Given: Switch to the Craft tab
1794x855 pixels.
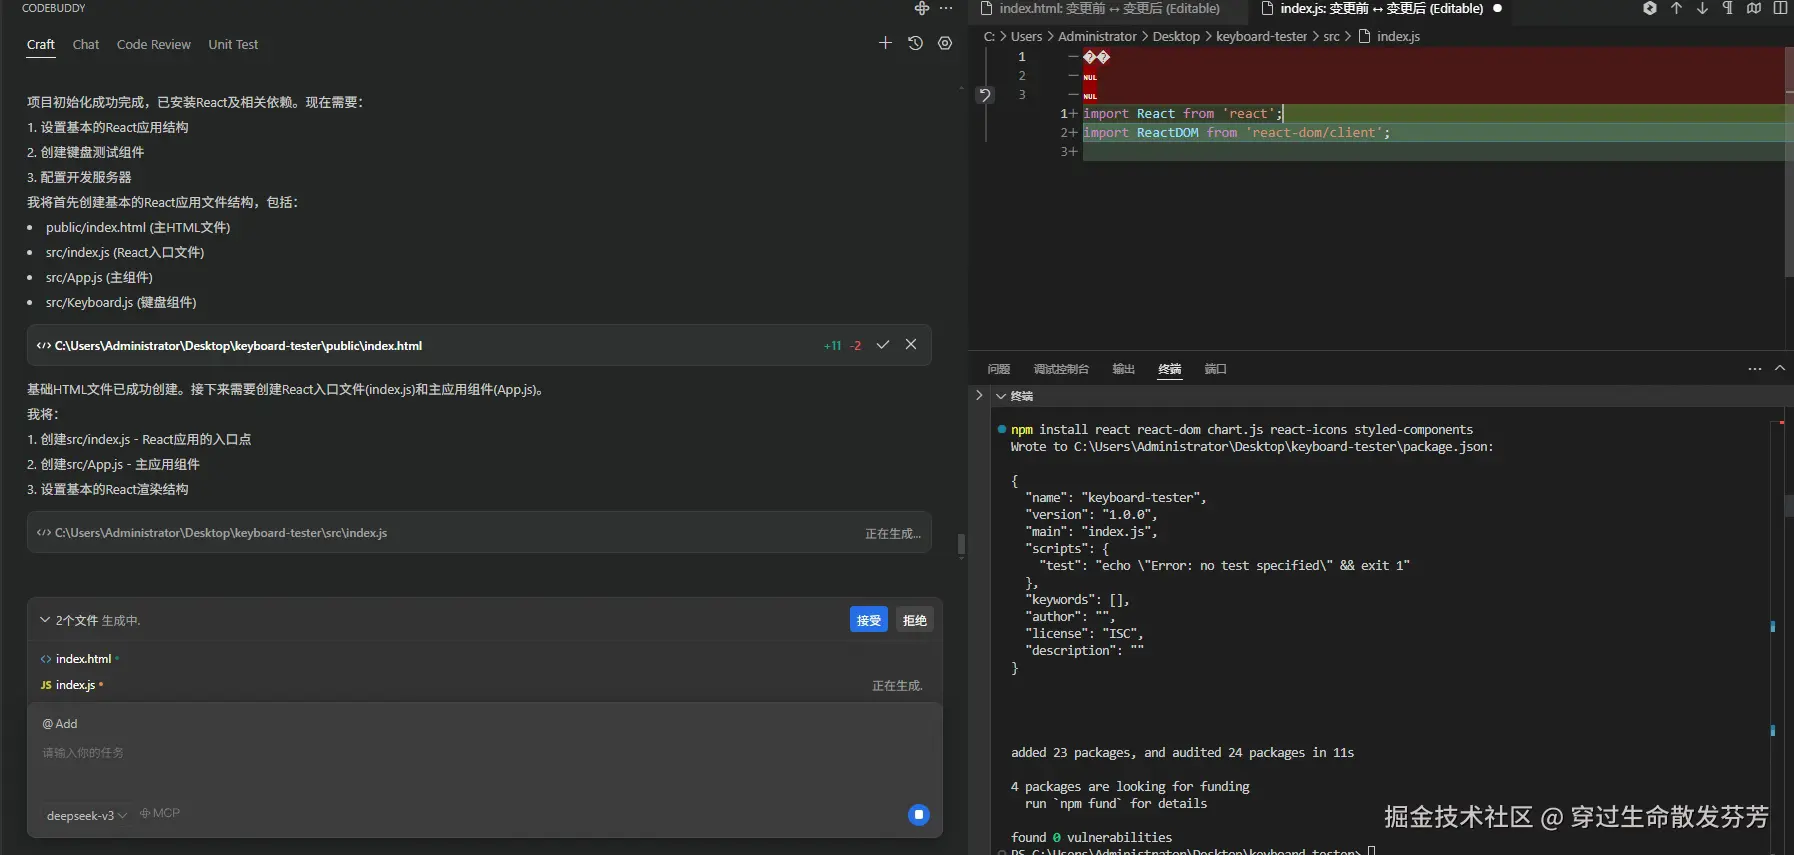Looking at the screenshot, I should pos(41,44).
